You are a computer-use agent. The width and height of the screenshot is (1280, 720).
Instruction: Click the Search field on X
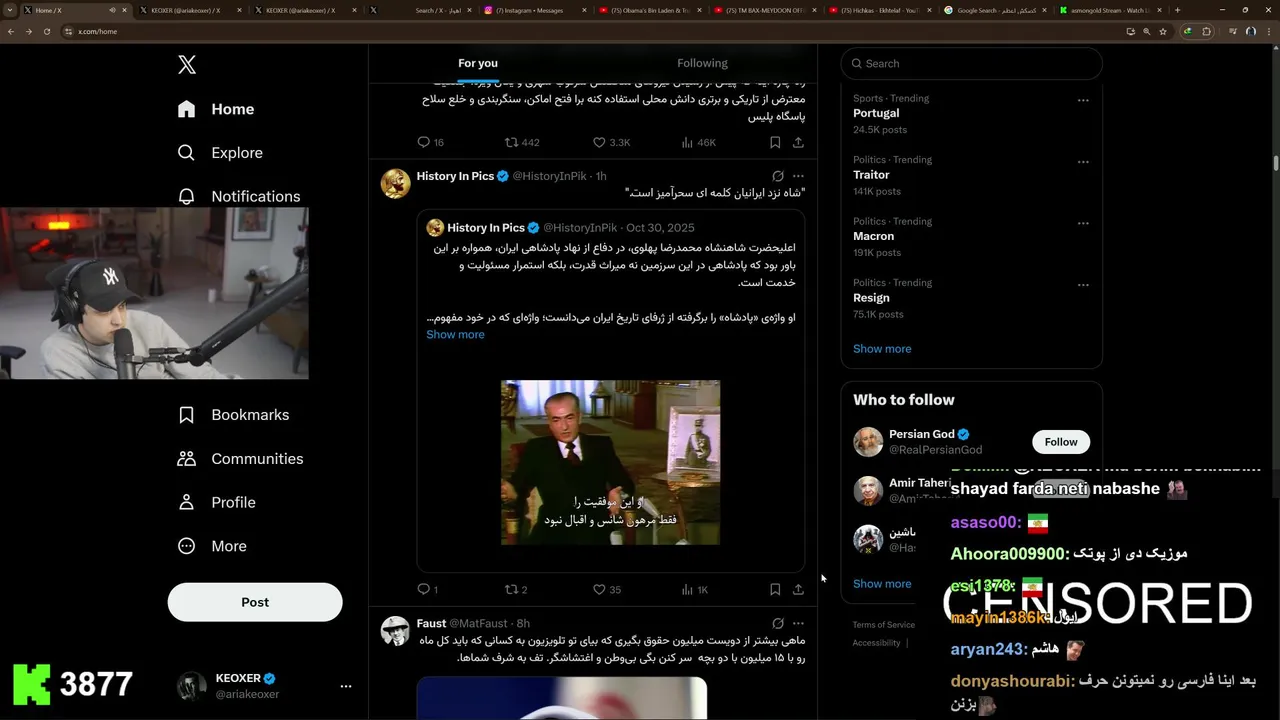pyautogui.click(x=971, y=63)
